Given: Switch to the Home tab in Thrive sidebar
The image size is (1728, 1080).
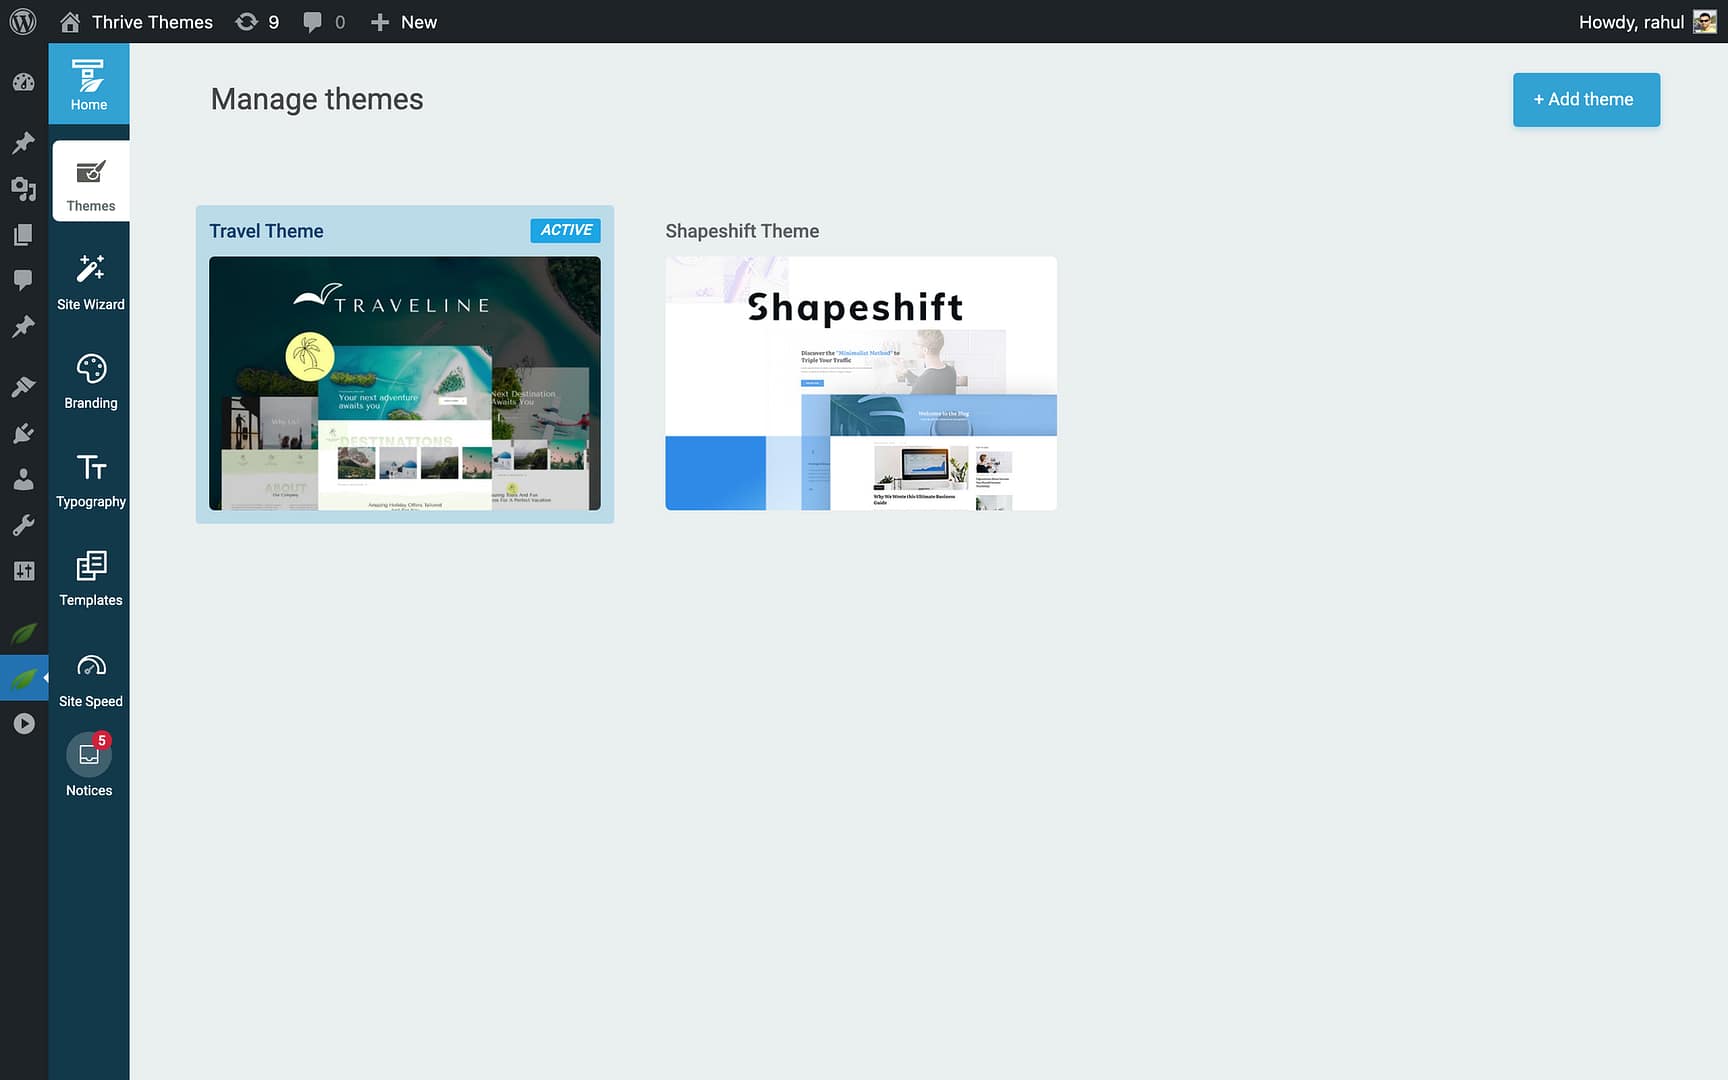Looking at the screenshot, I should point(89,83).
